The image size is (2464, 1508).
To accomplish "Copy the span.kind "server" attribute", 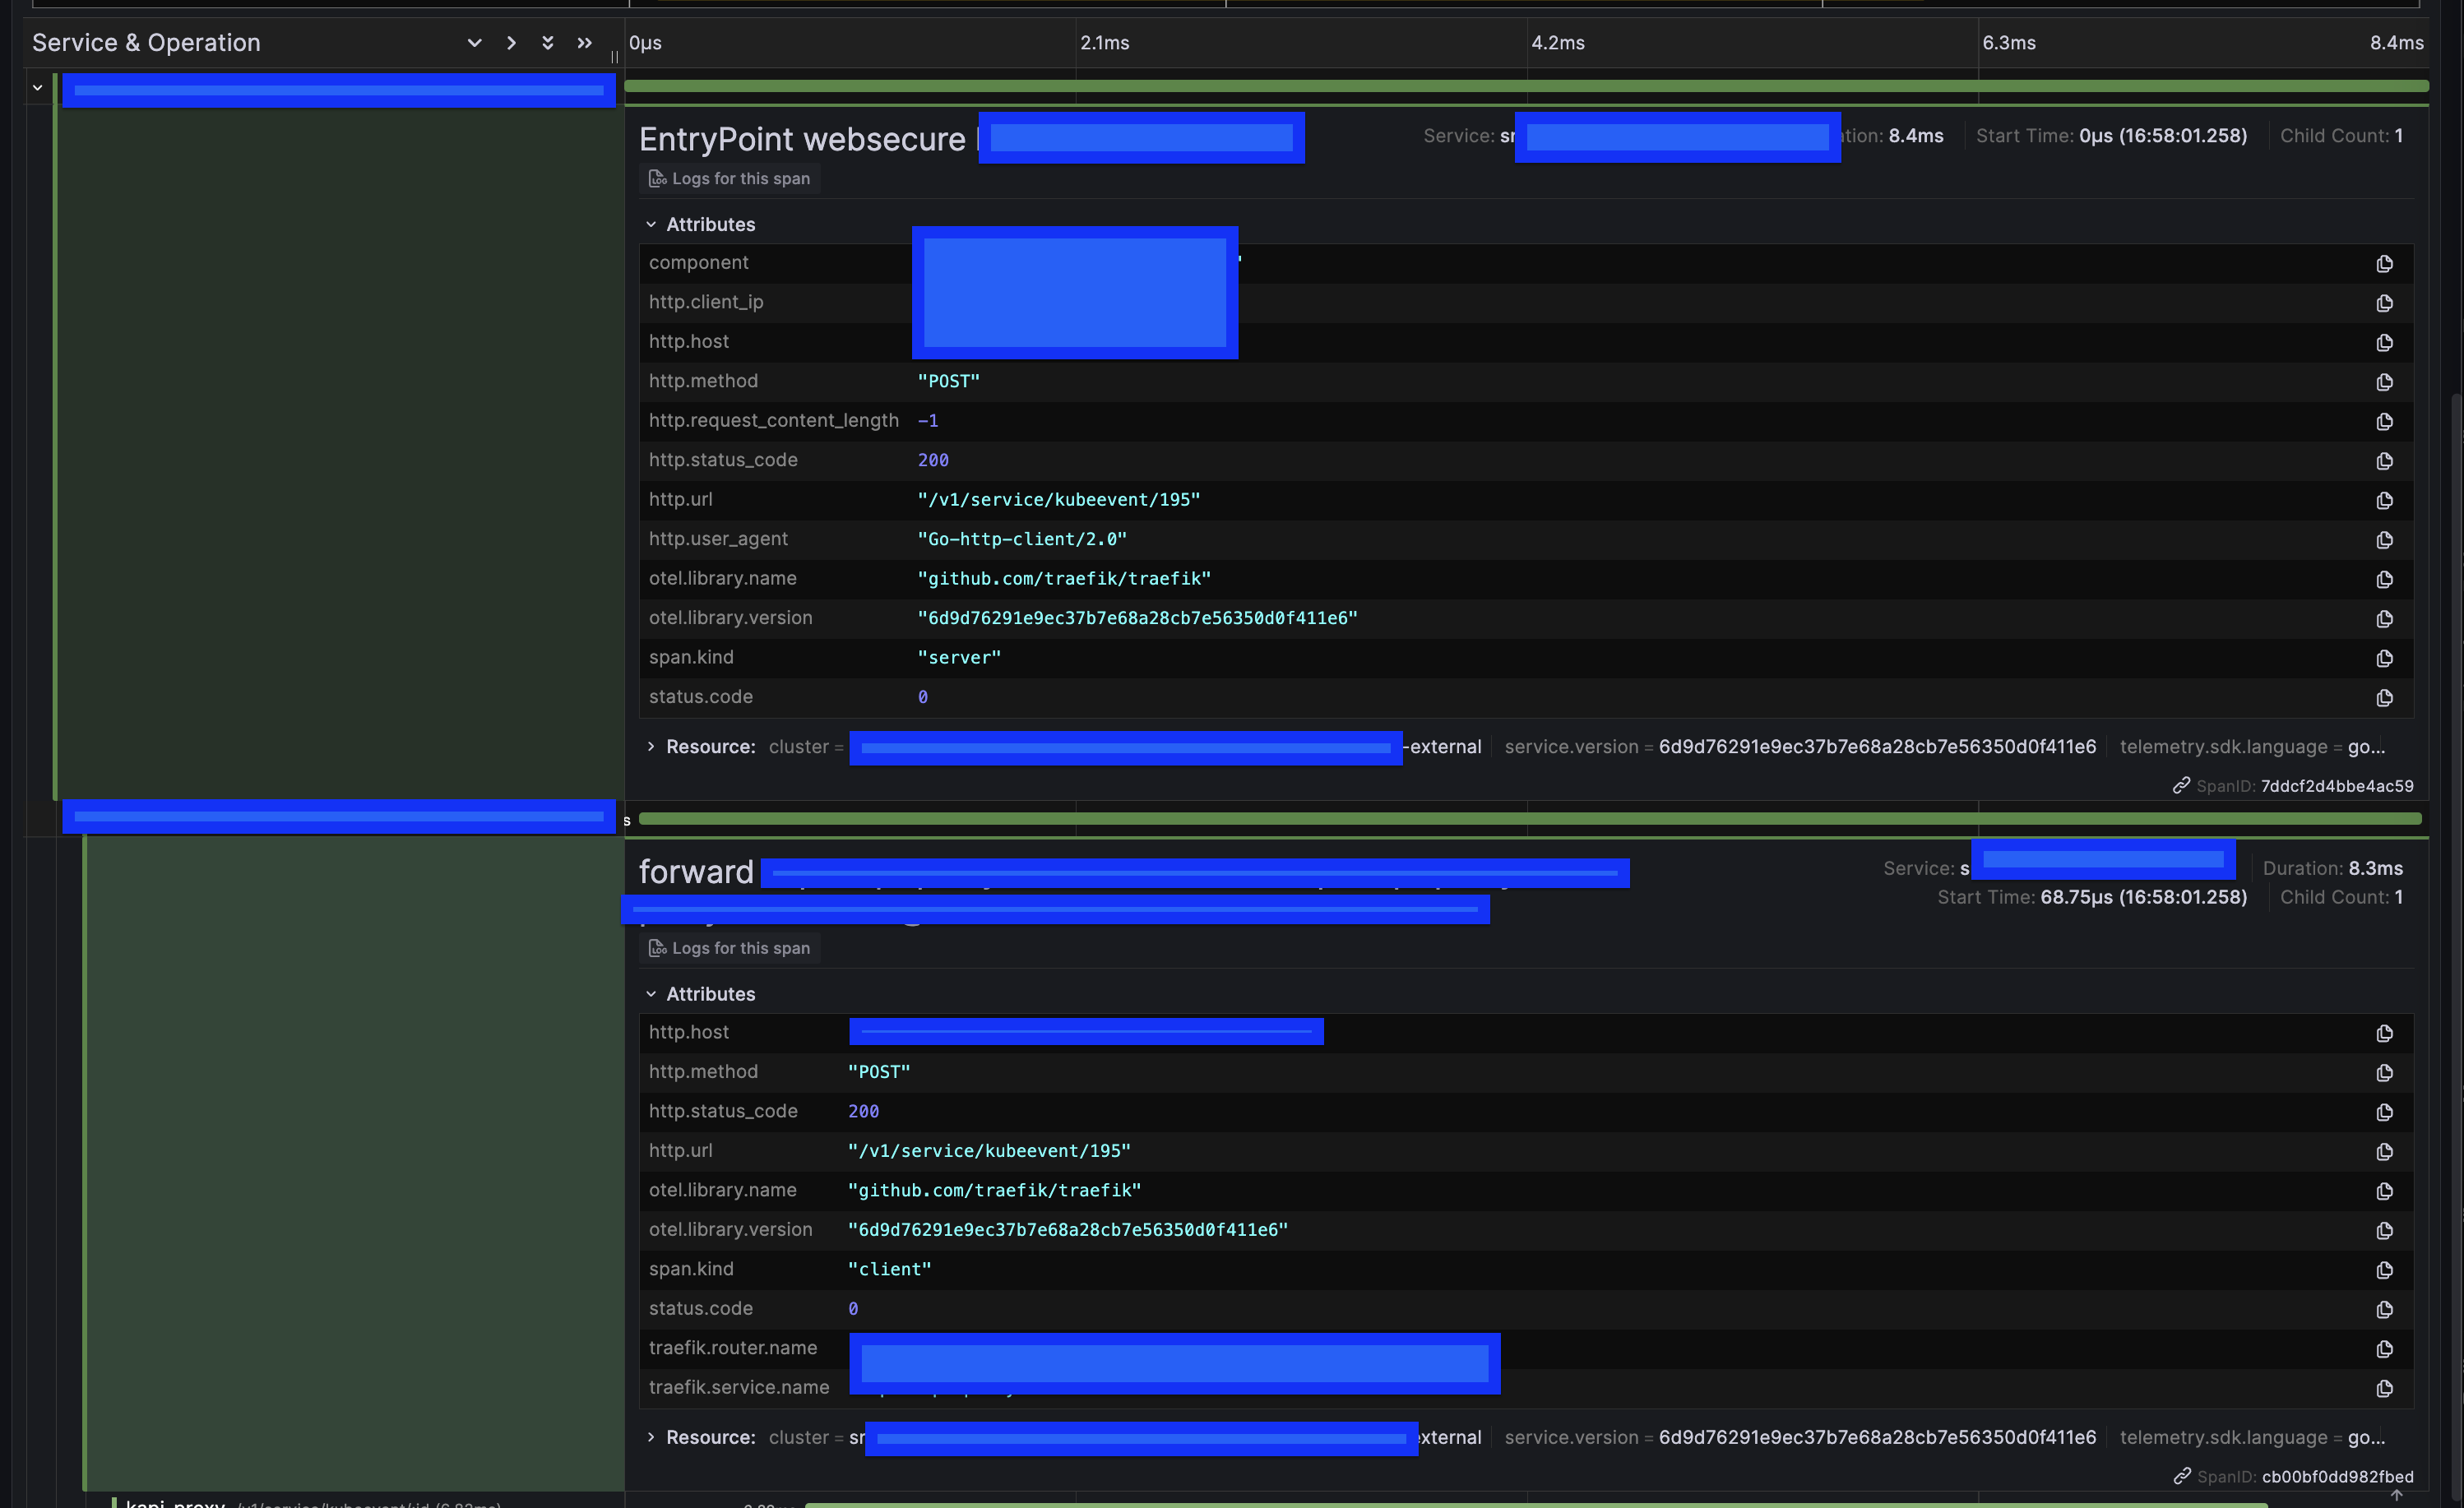I will [x=2385, y=657].
